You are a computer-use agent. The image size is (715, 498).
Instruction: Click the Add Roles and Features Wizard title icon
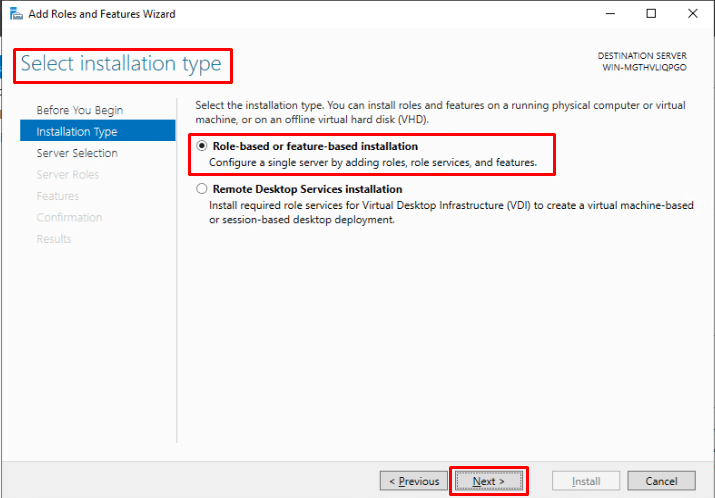(x=15, y=14)
